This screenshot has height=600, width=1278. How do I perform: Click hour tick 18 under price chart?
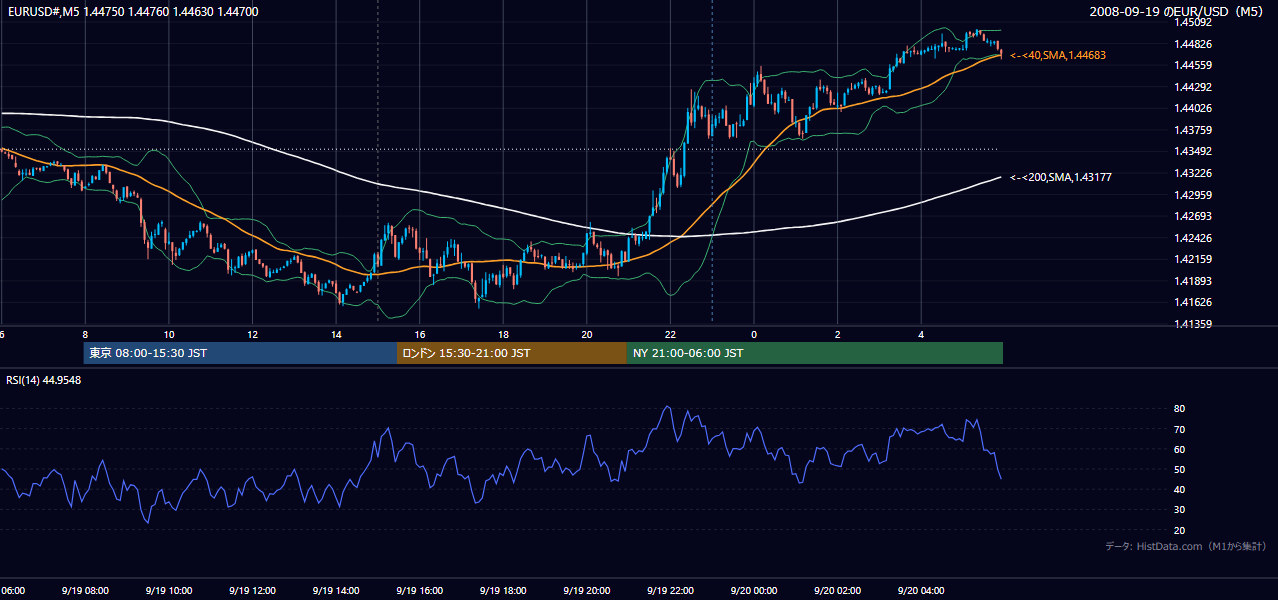point(503,335)
